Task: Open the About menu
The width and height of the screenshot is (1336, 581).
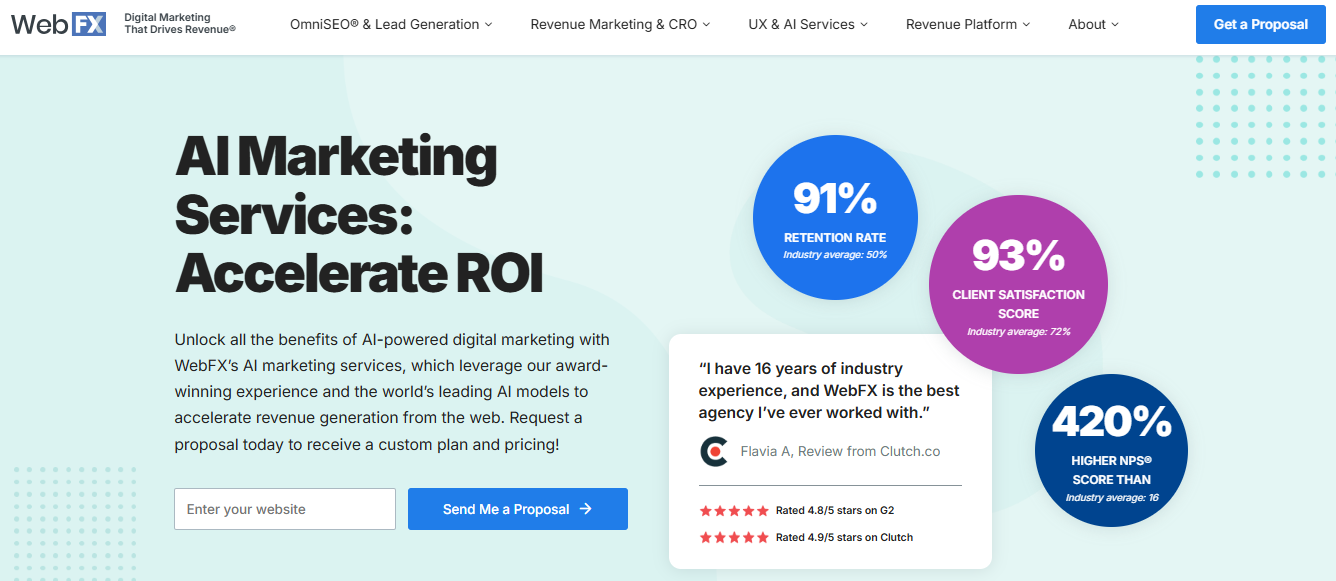Action: coord(1093,24)
